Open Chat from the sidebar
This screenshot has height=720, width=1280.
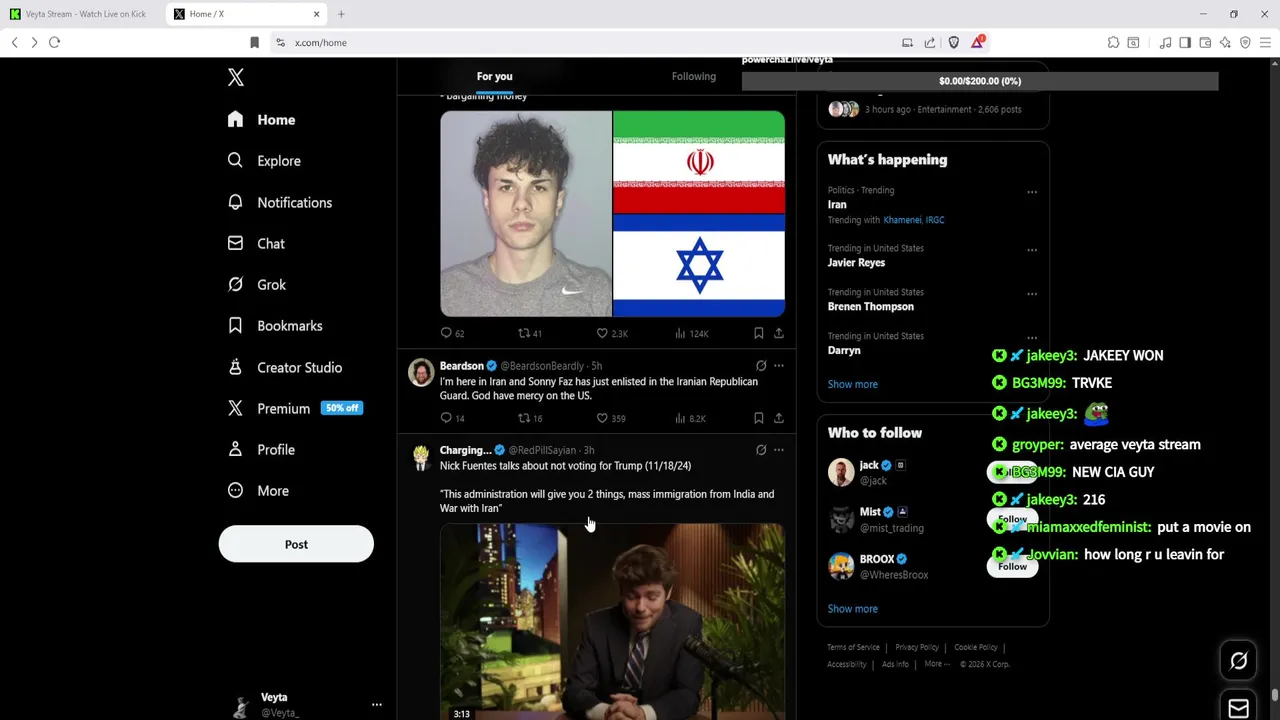pyautogui.click(x=255, y=243)
